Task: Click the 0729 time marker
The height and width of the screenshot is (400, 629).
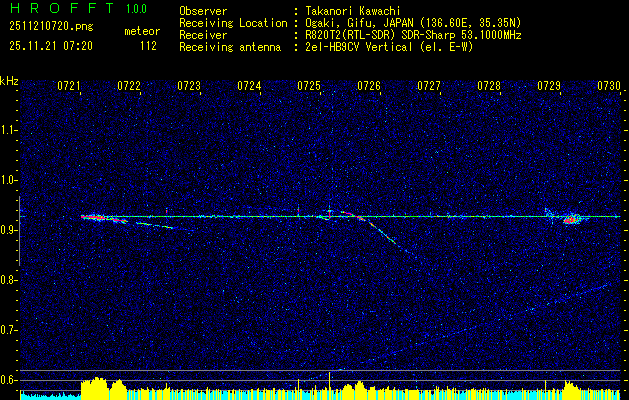Action: click(549, 86)
